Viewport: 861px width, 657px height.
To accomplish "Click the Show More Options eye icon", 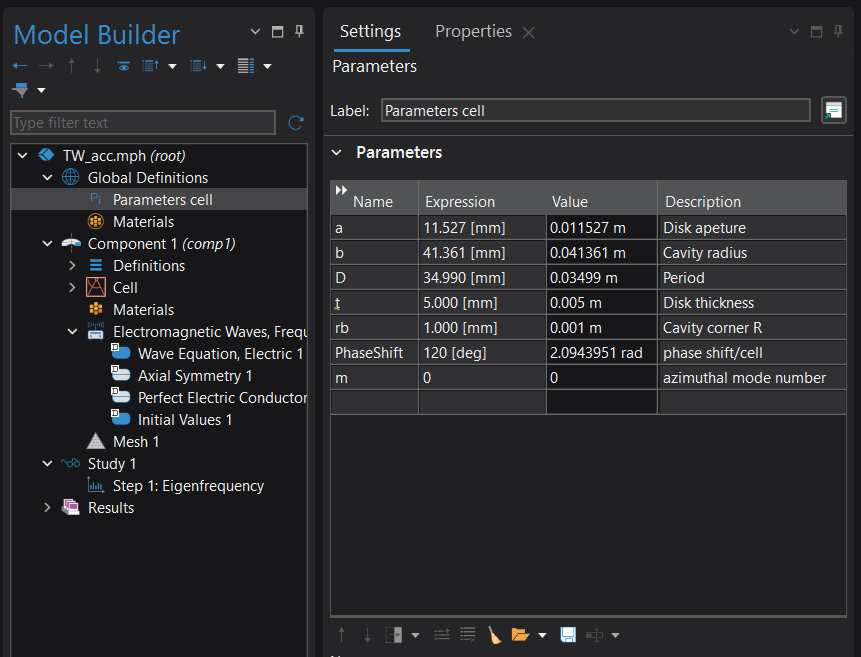I will [123, 66].
